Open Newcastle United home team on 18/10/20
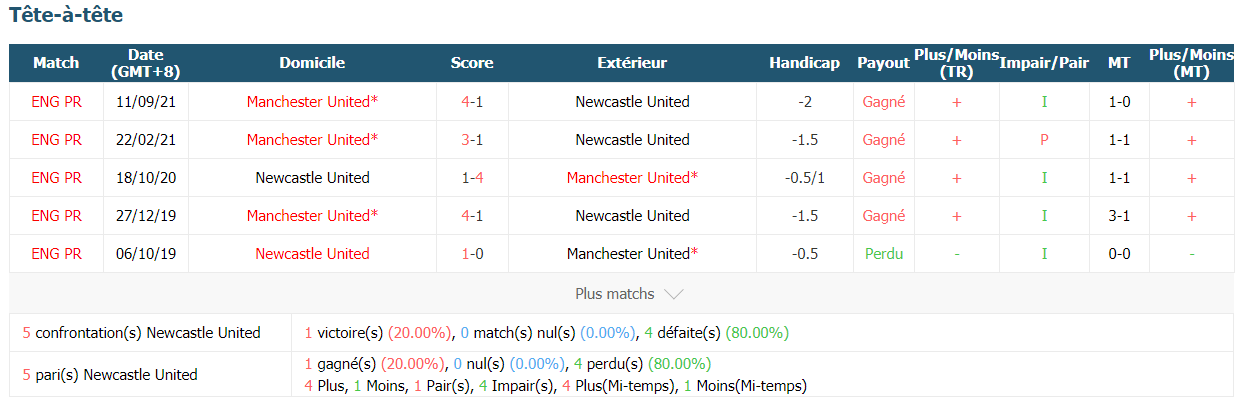Screen dimensions: 1245x405 312,178
